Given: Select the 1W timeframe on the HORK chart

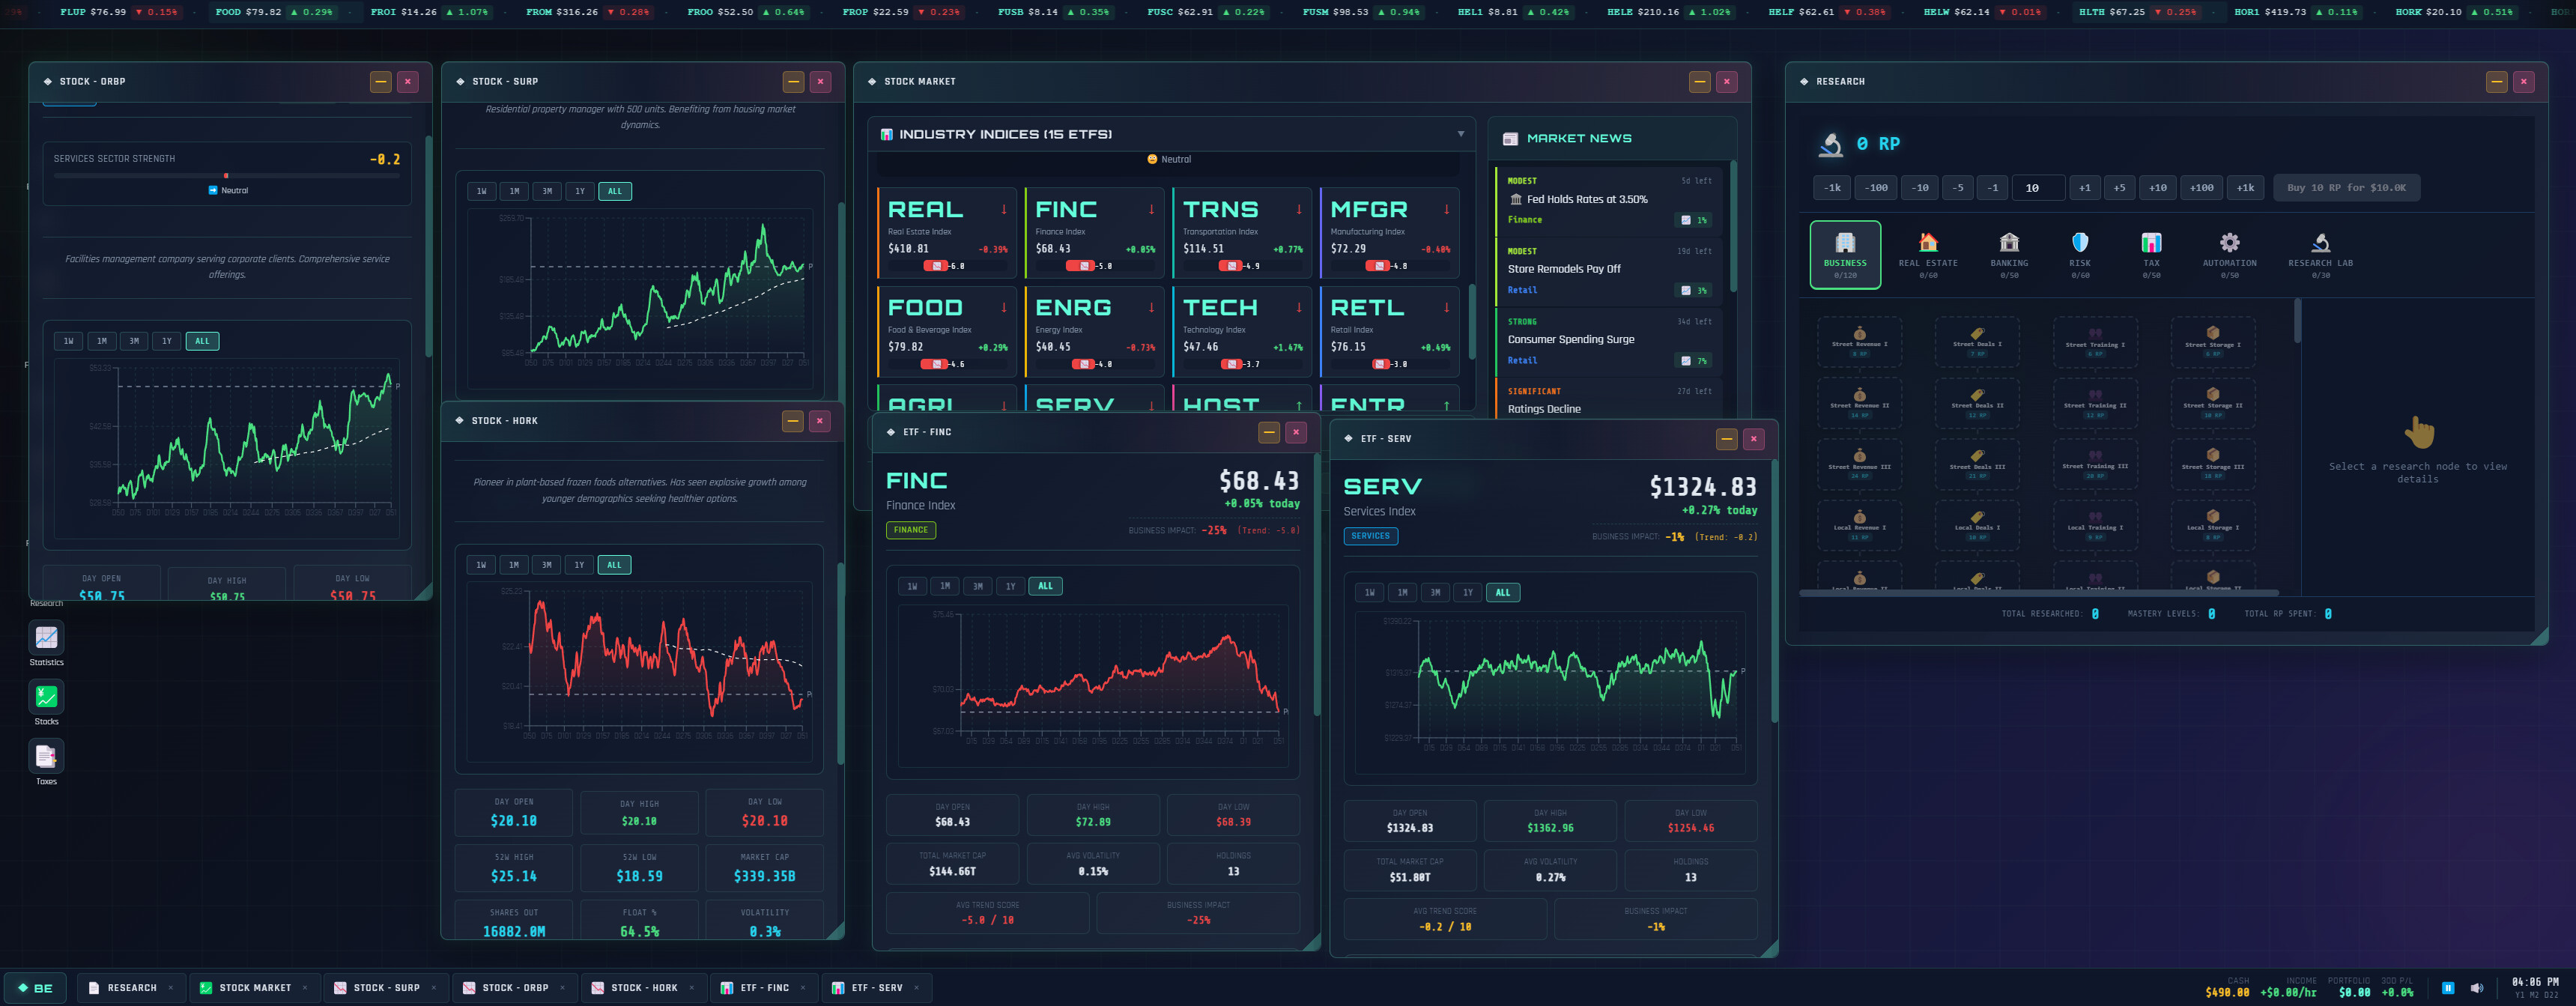Looking at the screenshot, I should pyautogui.click(x=481, y=564).
